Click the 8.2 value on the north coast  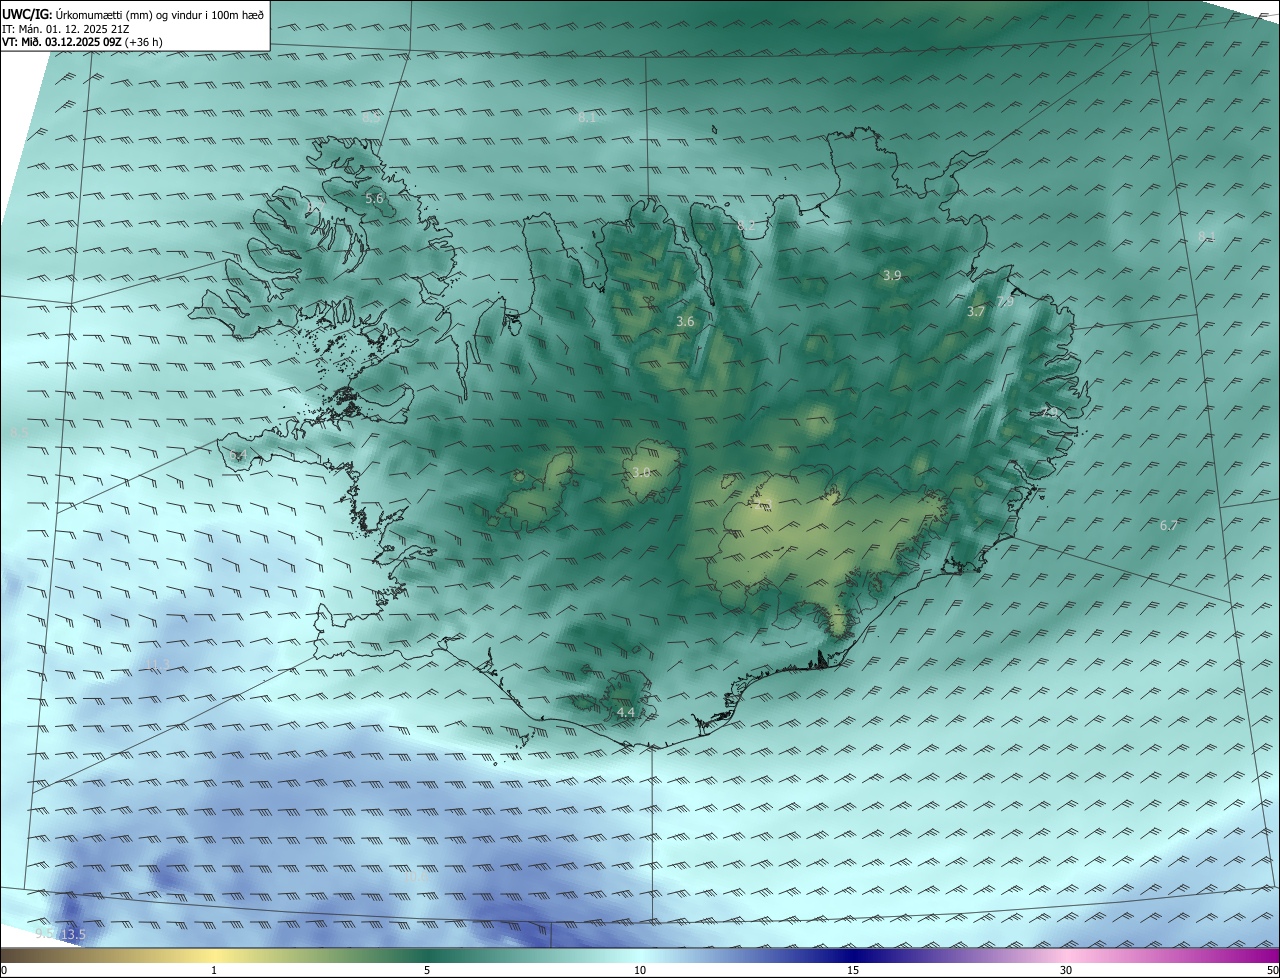click(x=746, y=226)
